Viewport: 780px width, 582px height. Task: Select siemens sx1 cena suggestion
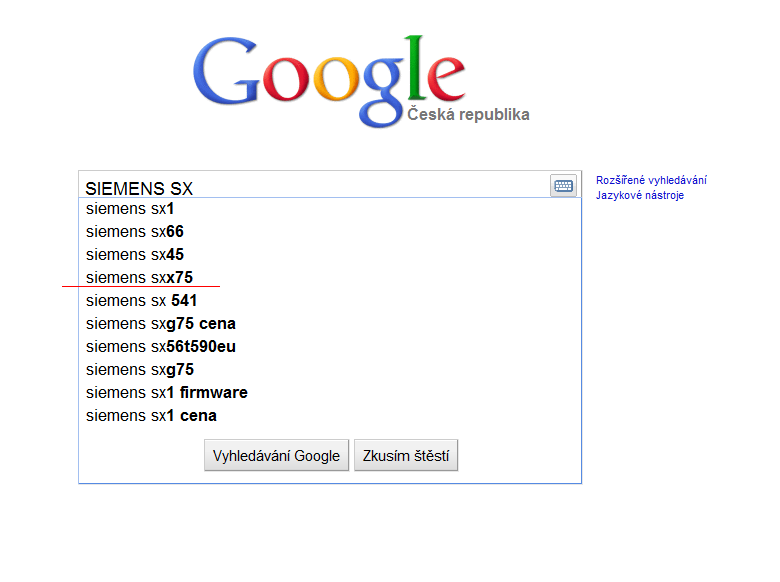[330, 415]
